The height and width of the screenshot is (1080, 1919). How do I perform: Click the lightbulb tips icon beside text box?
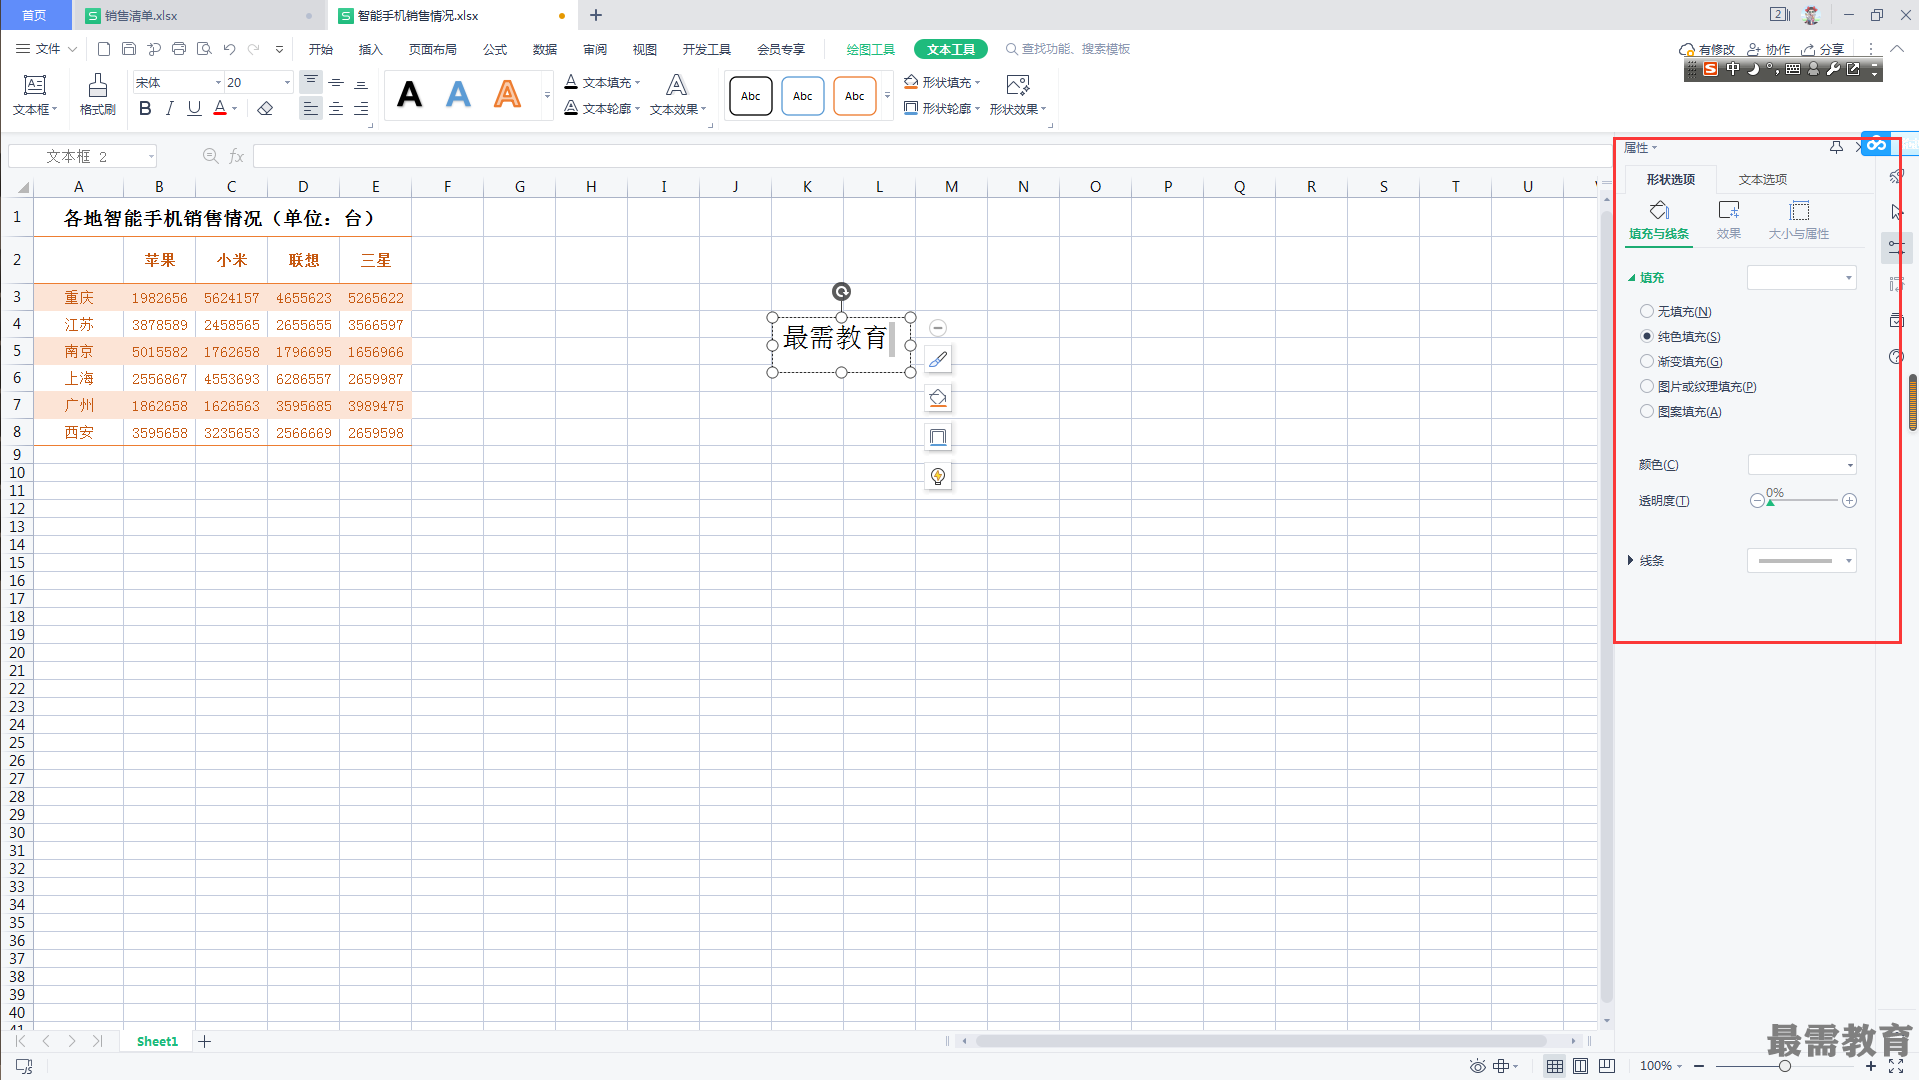pos(938,476)
